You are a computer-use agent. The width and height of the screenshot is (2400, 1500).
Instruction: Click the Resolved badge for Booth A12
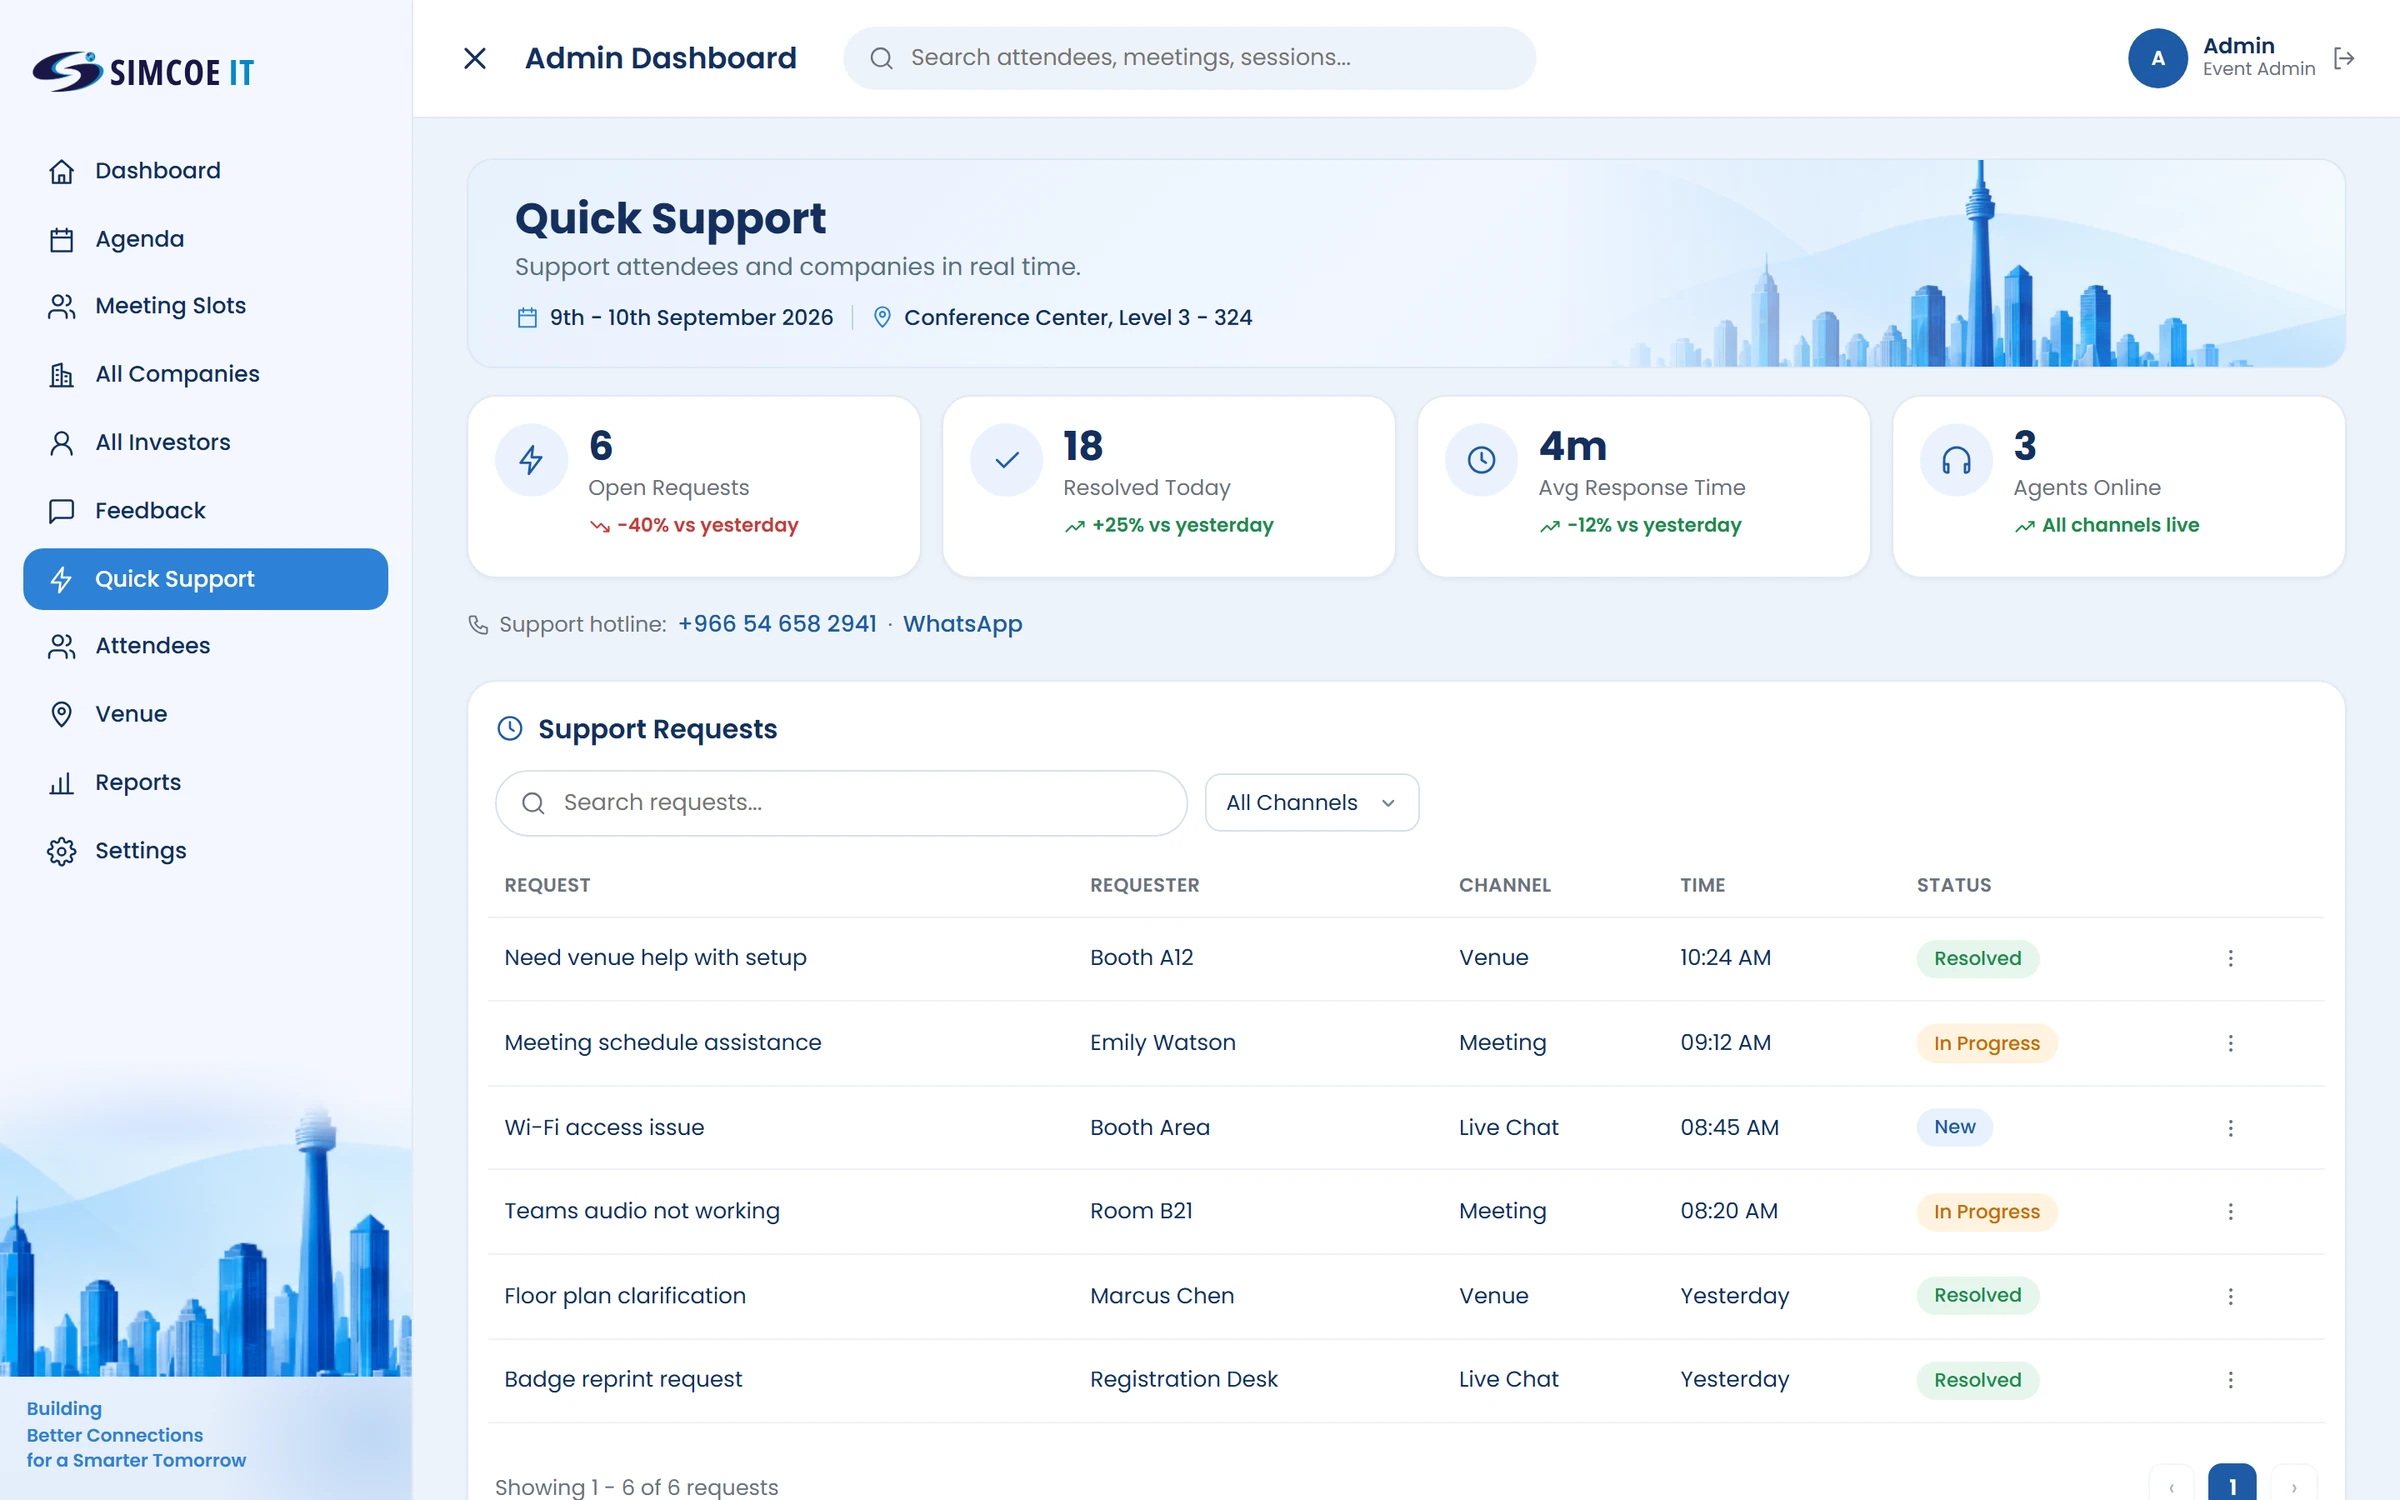[1977, 958]
